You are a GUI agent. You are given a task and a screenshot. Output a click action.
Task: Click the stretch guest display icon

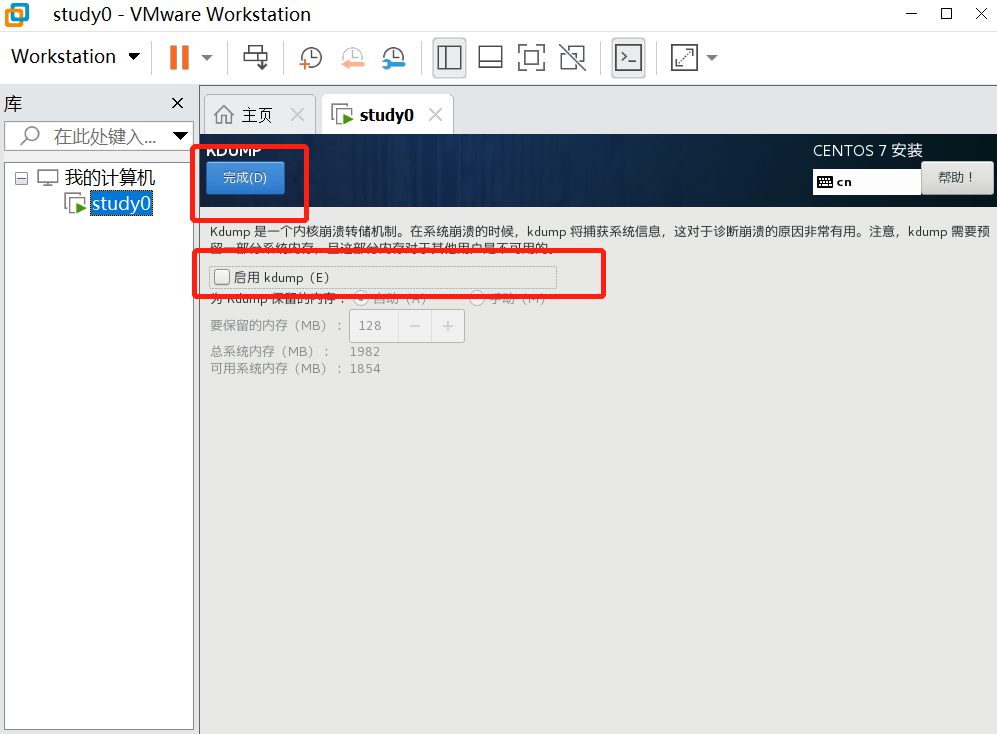684,57
